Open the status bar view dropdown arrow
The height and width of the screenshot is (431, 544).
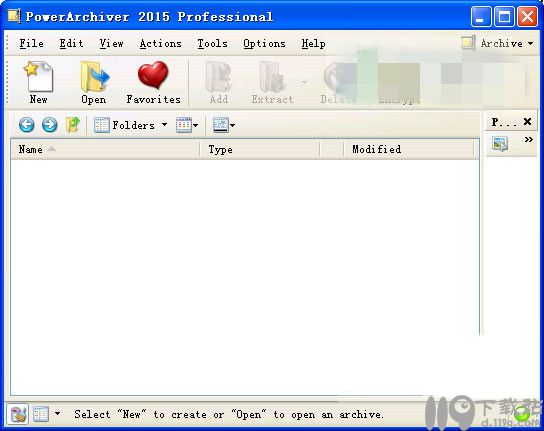pos(57,413)
